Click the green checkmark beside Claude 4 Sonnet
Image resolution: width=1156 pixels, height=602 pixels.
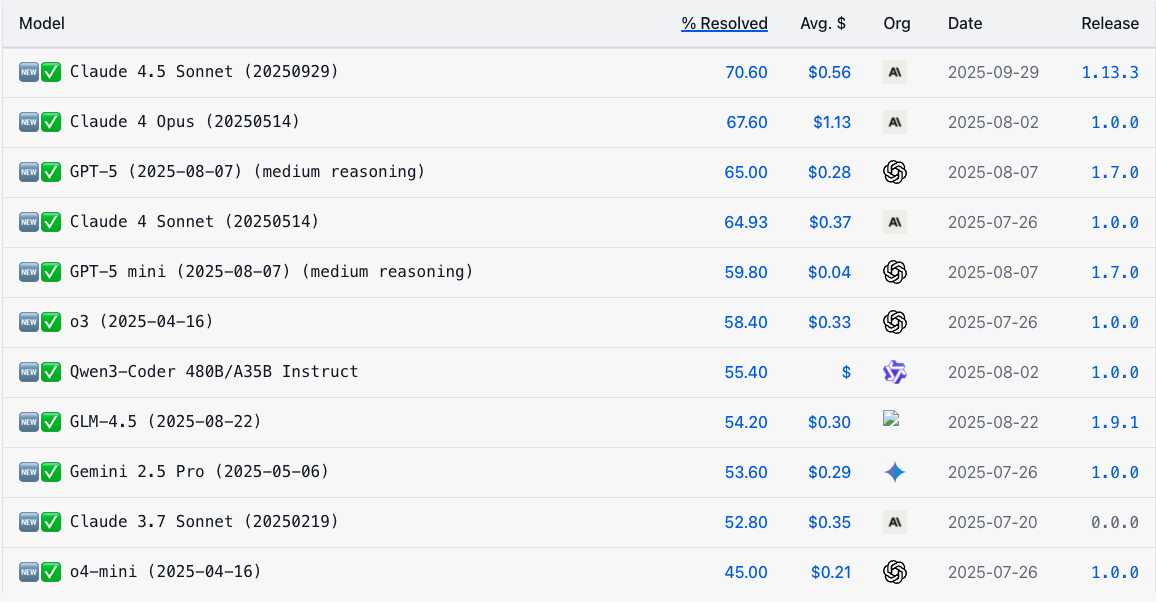(52, 222)
